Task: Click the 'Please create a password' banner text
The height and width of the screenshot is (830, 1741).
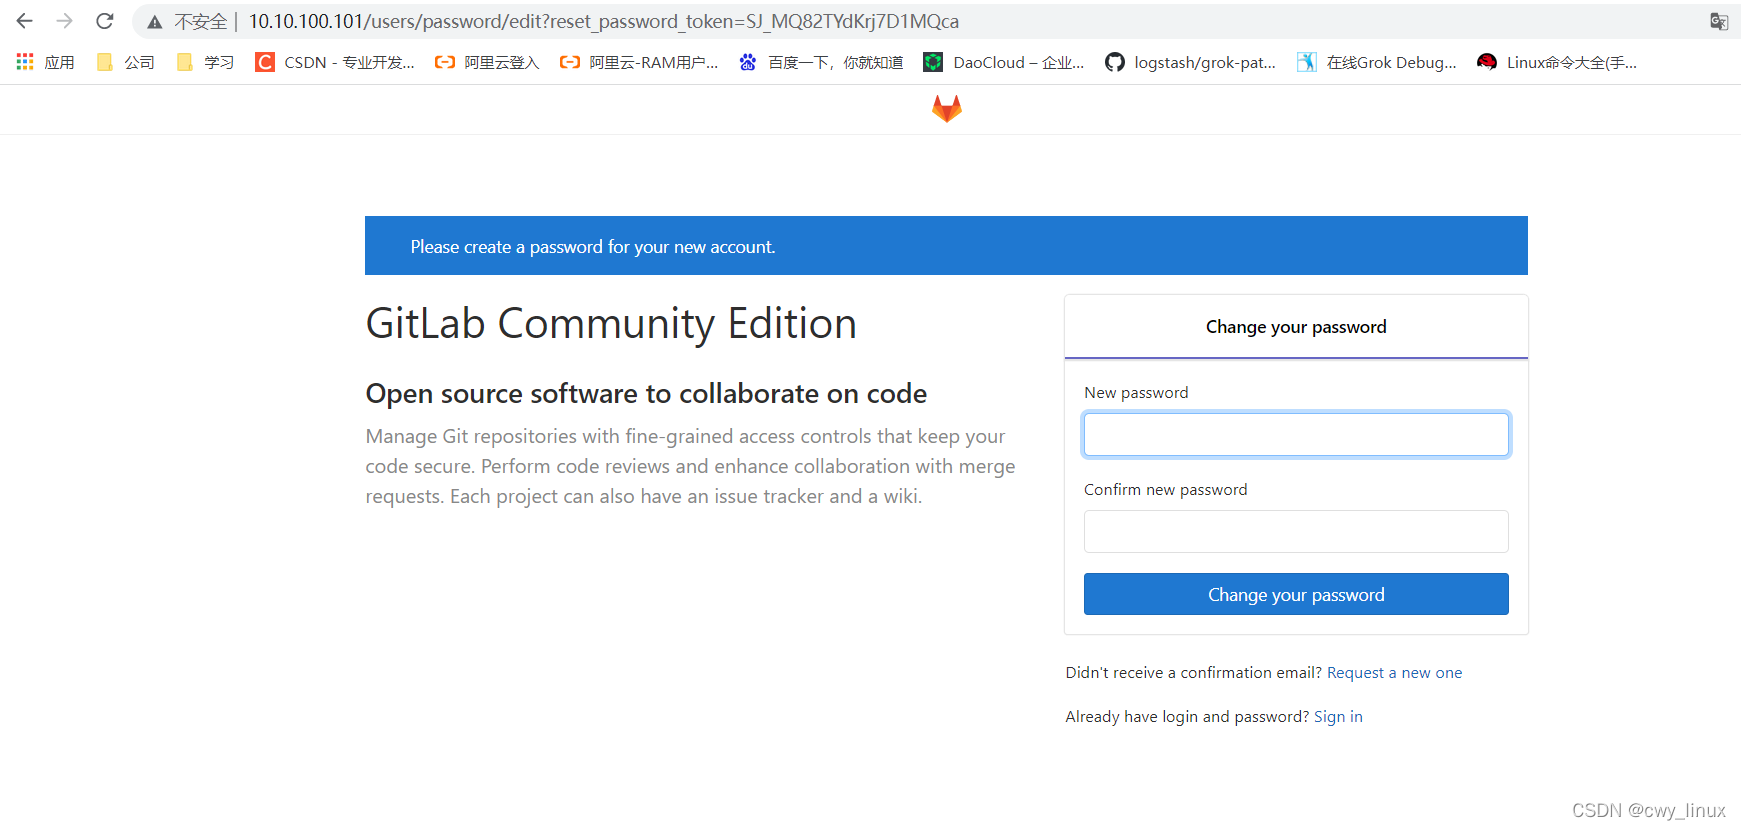Action: [x=593, y=247]
